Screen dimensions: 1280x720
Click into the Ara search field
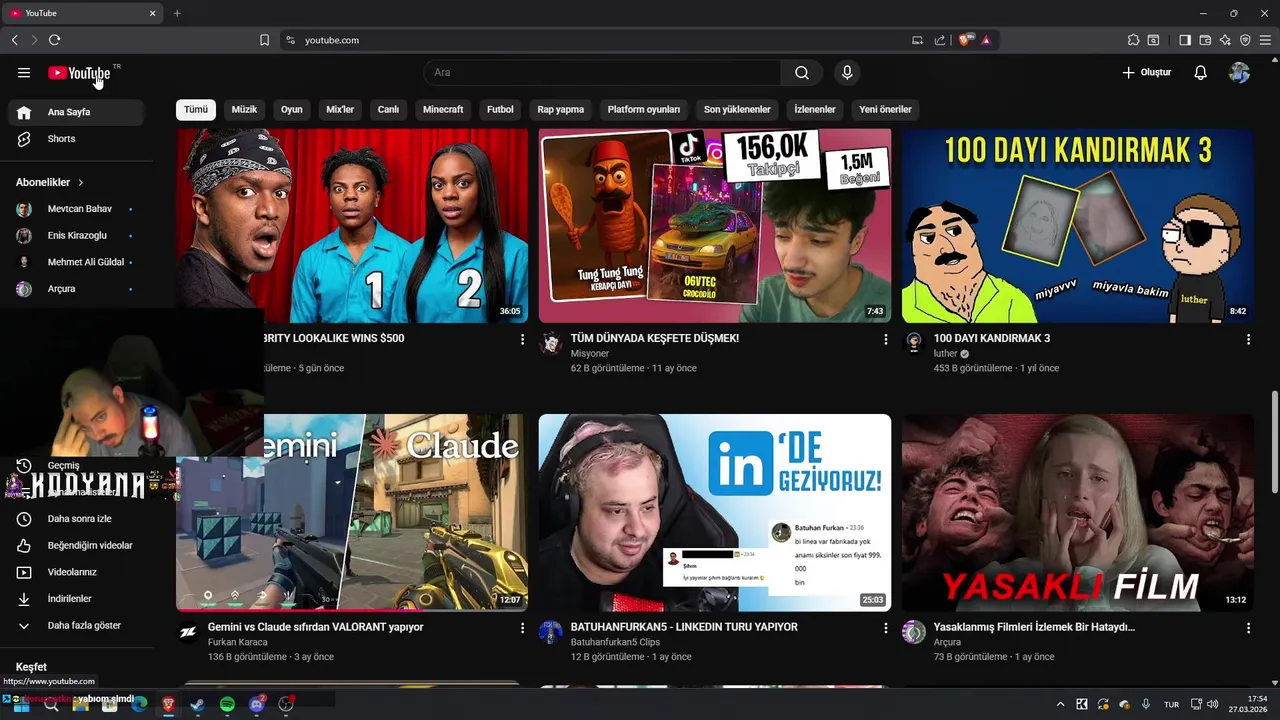click(603, 72)
